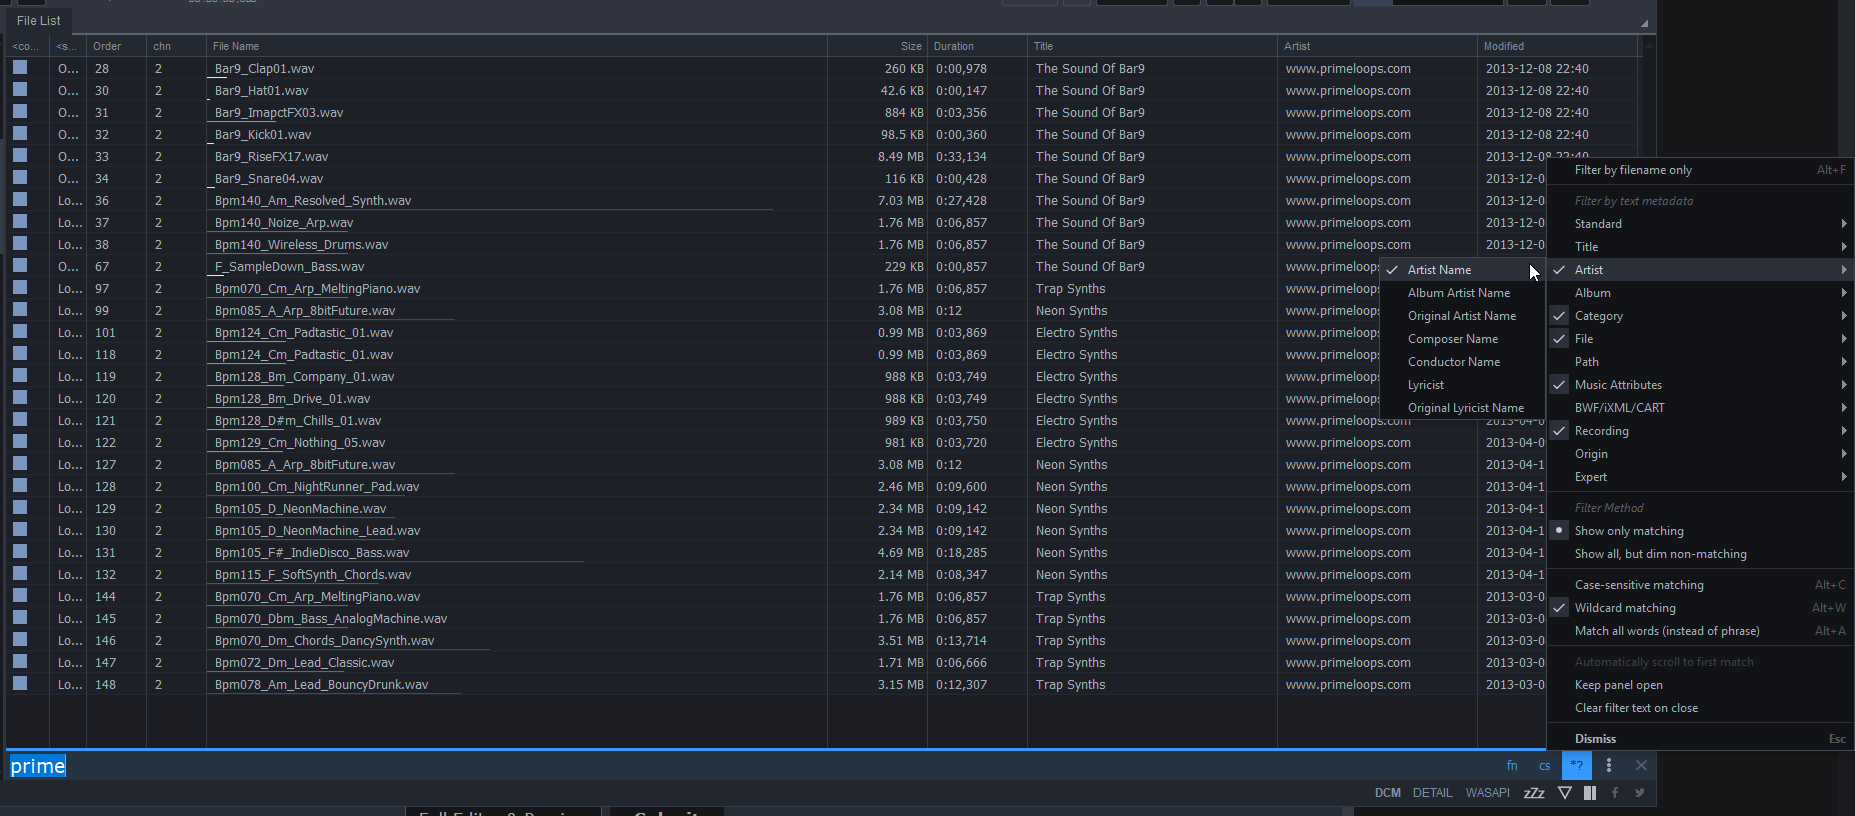
Task: Click the Facebook icon in status bar
Action: tap(1615, 793)
